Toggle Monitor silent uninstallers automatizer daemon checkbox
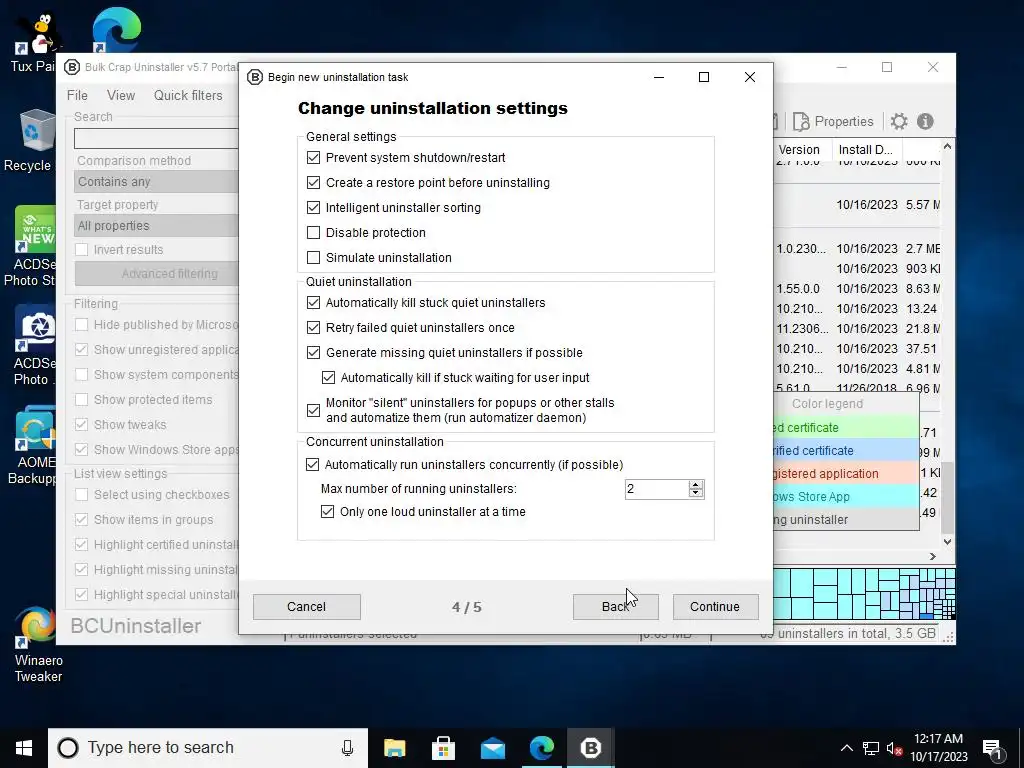Image resolution: width=1024 pixels, height=768 pixels. [313, 410]
